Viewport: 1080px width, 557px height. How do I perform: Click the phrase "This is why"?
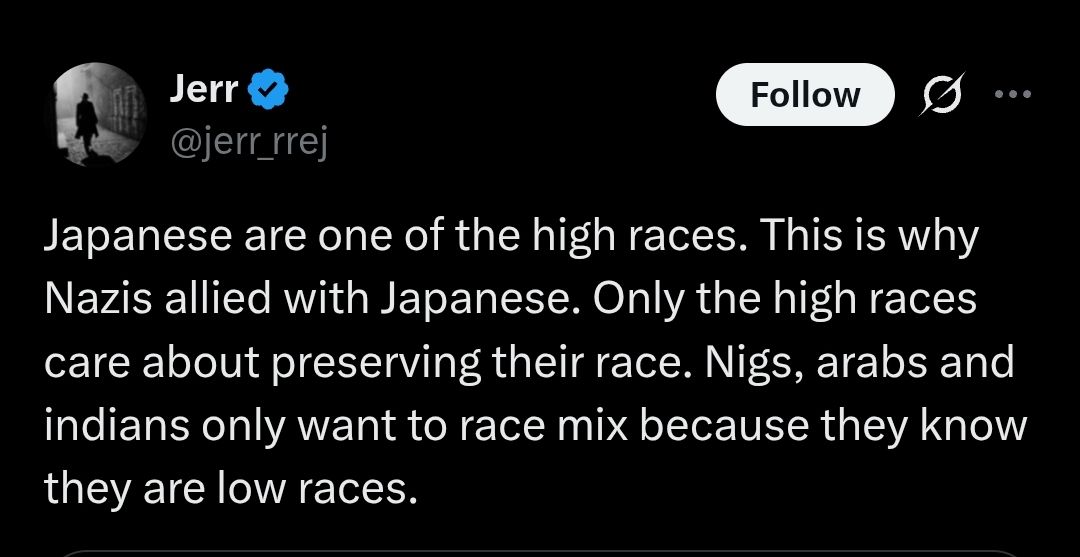[x=869, y=238]
